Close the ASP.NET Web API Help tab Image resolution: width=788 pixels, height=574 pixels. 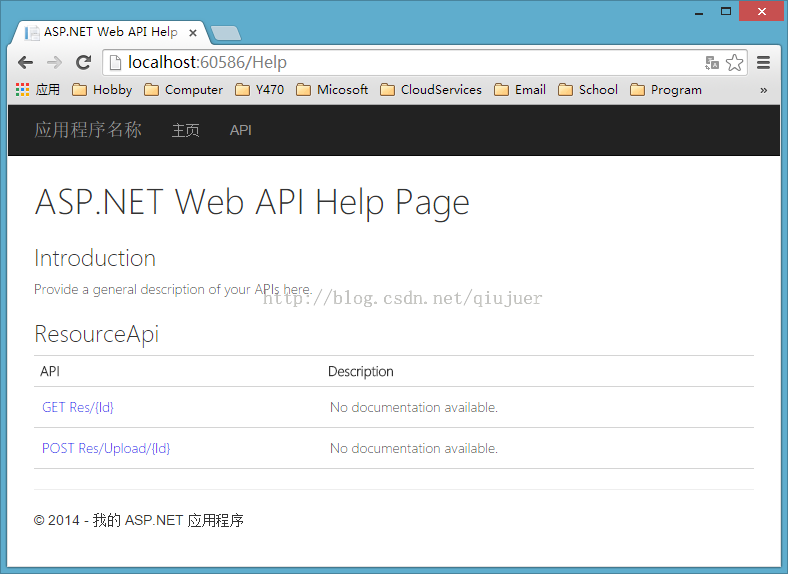coord(192,33)
